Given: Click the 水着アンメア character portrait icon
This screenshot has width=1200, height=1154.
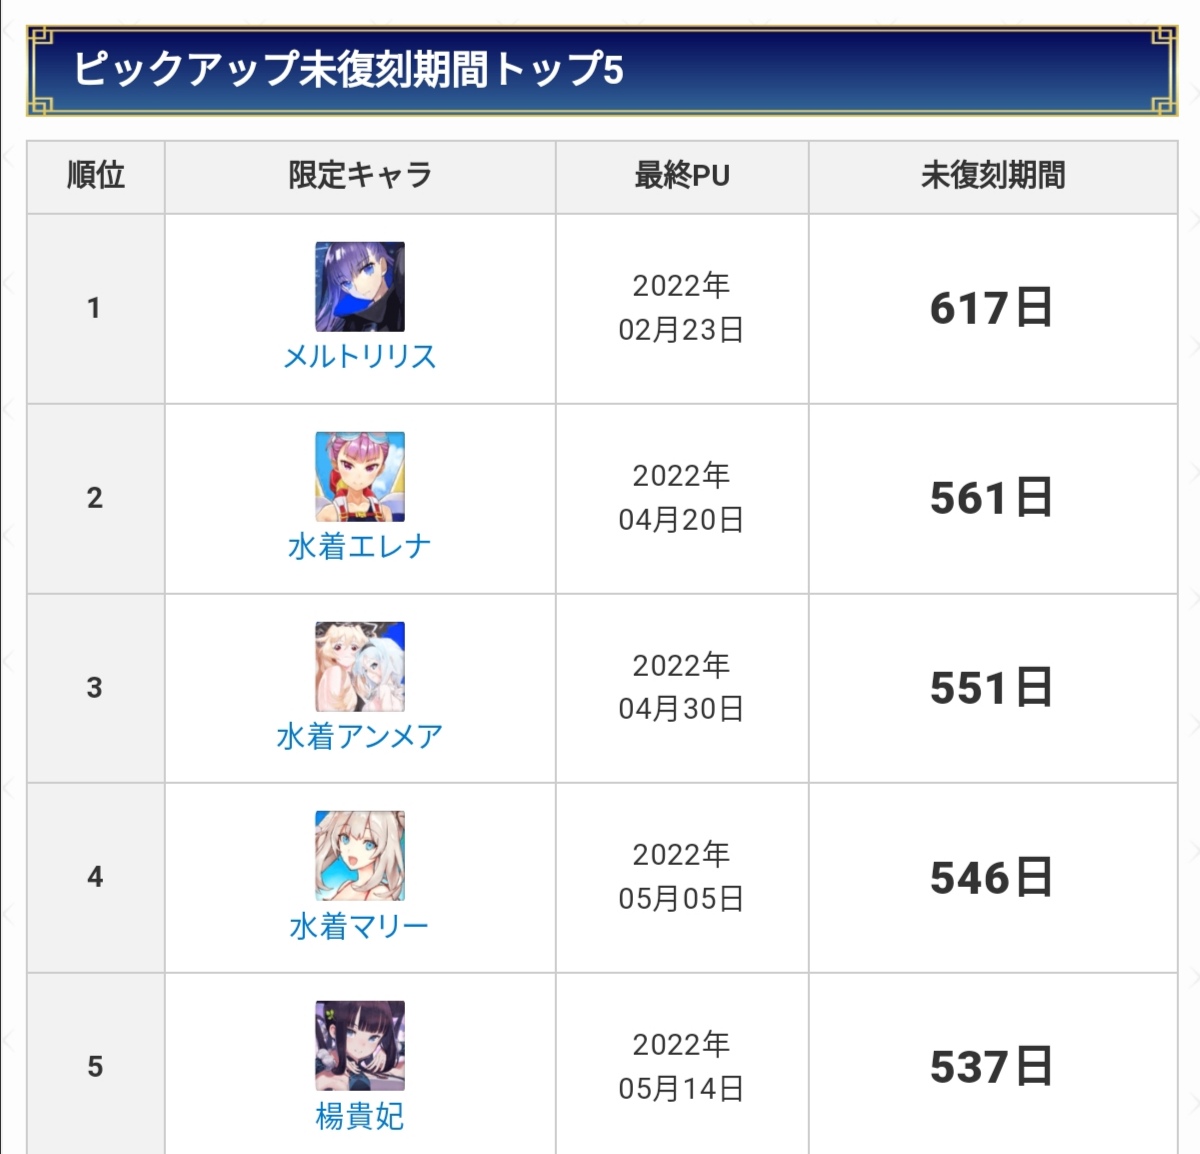Looking at the screenshot, I should (x=360, y=666).
